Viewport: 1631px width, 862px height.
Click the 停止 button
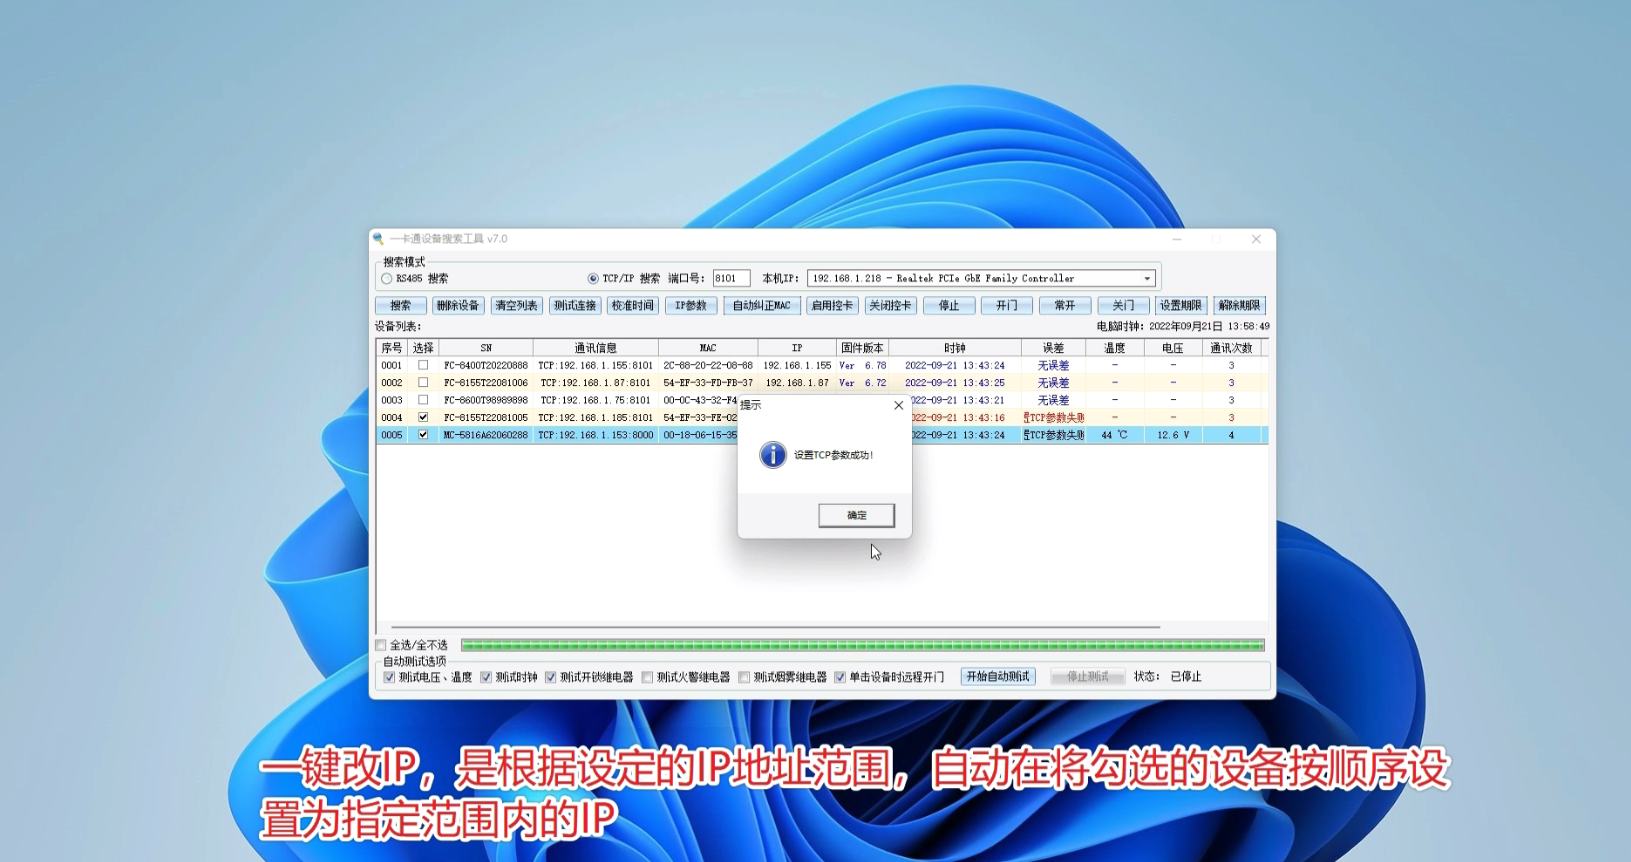[x=949, y=306]
